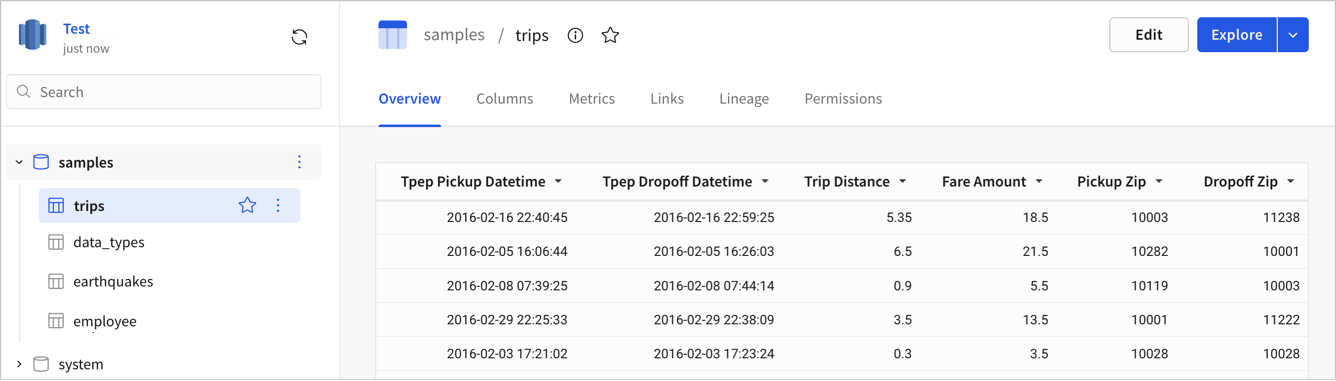Image resolution: width=1336 pixels, height=381 pixels.
Task: Click the samples database cylinder icon
Action: 41,162
